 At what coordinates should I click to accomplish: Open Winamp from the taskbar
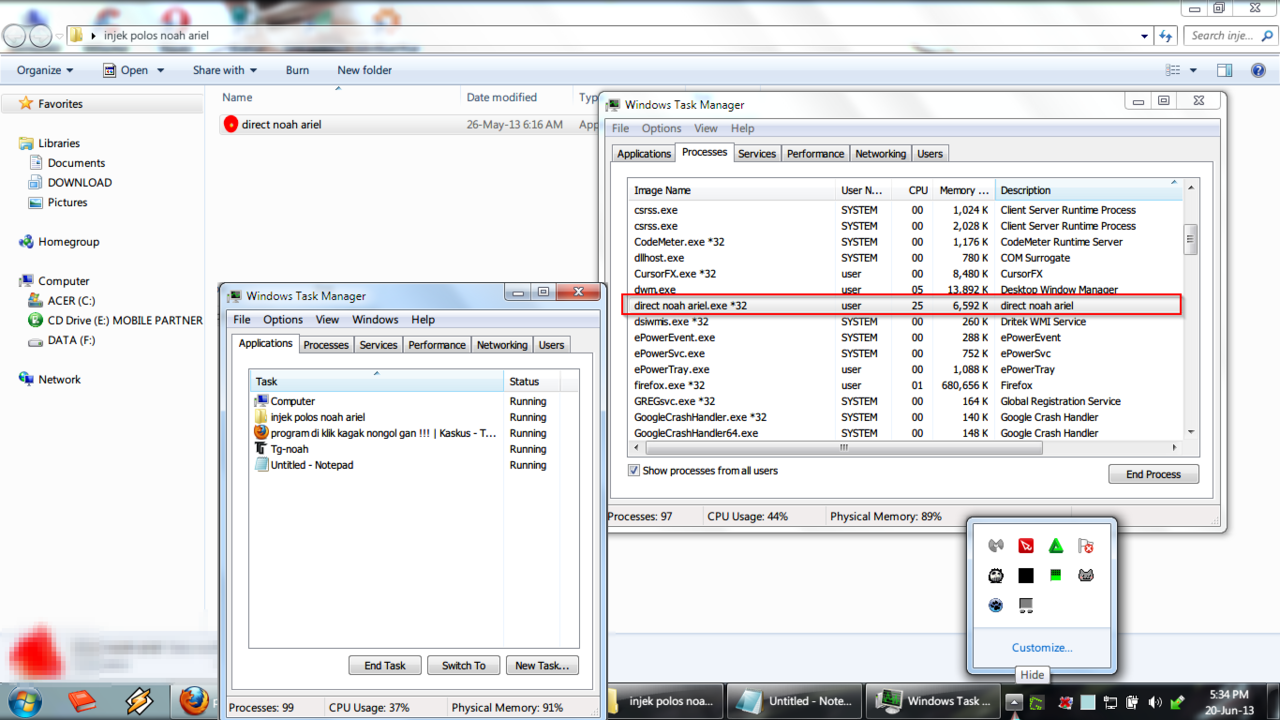click(x=138, y=701)
